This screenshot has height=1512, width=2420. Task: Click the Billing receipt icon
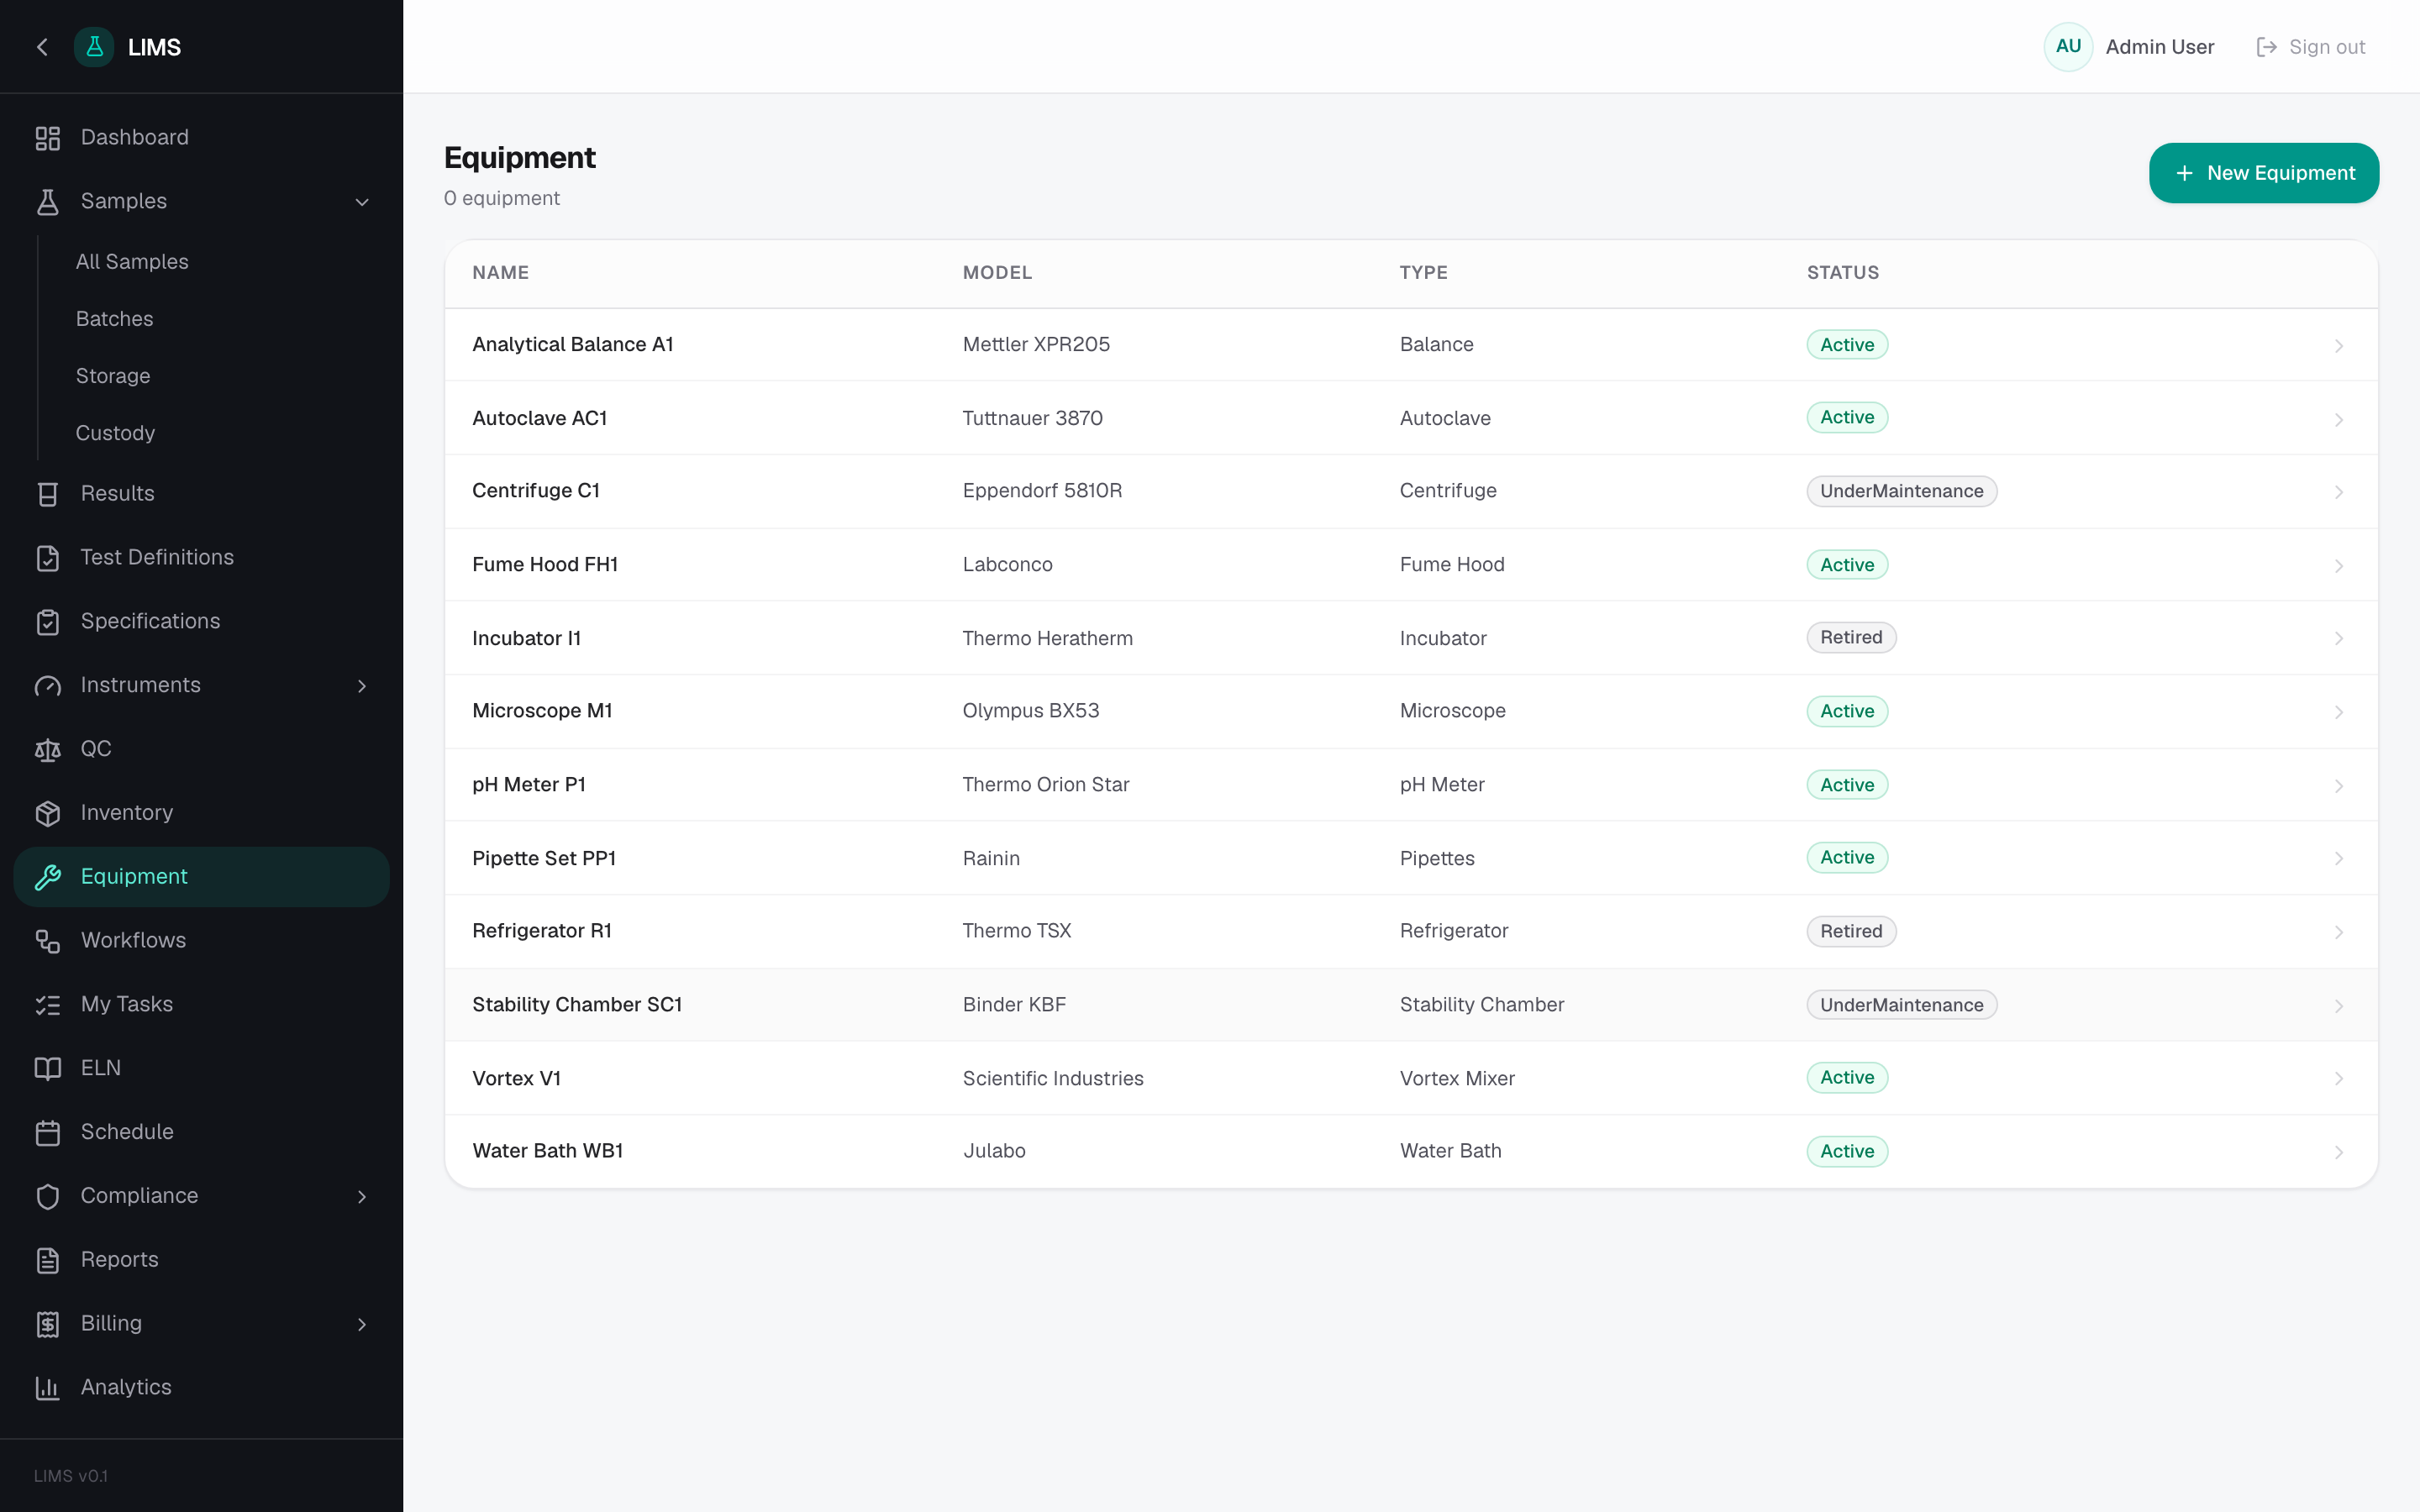(x=48, y=1324)
